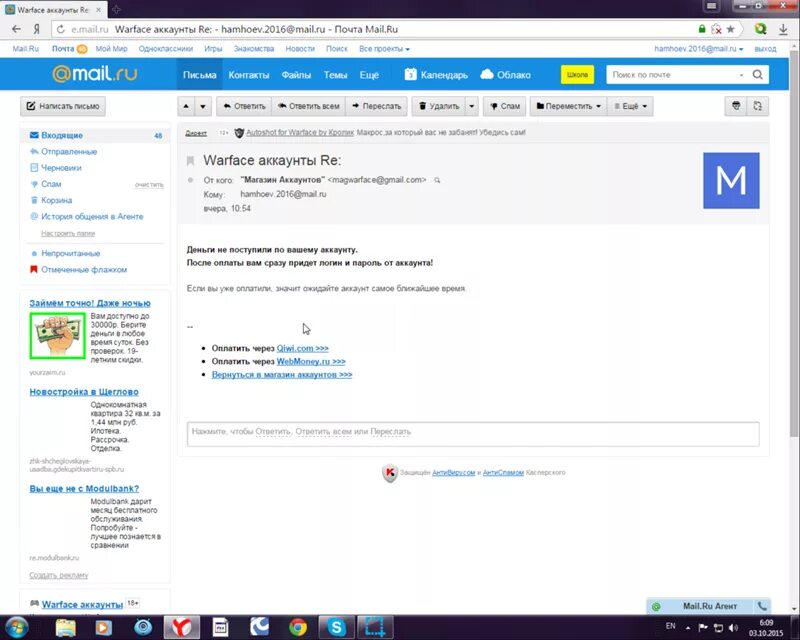Go to next message down arrow
800x640 pixels.
coord(203,106)
